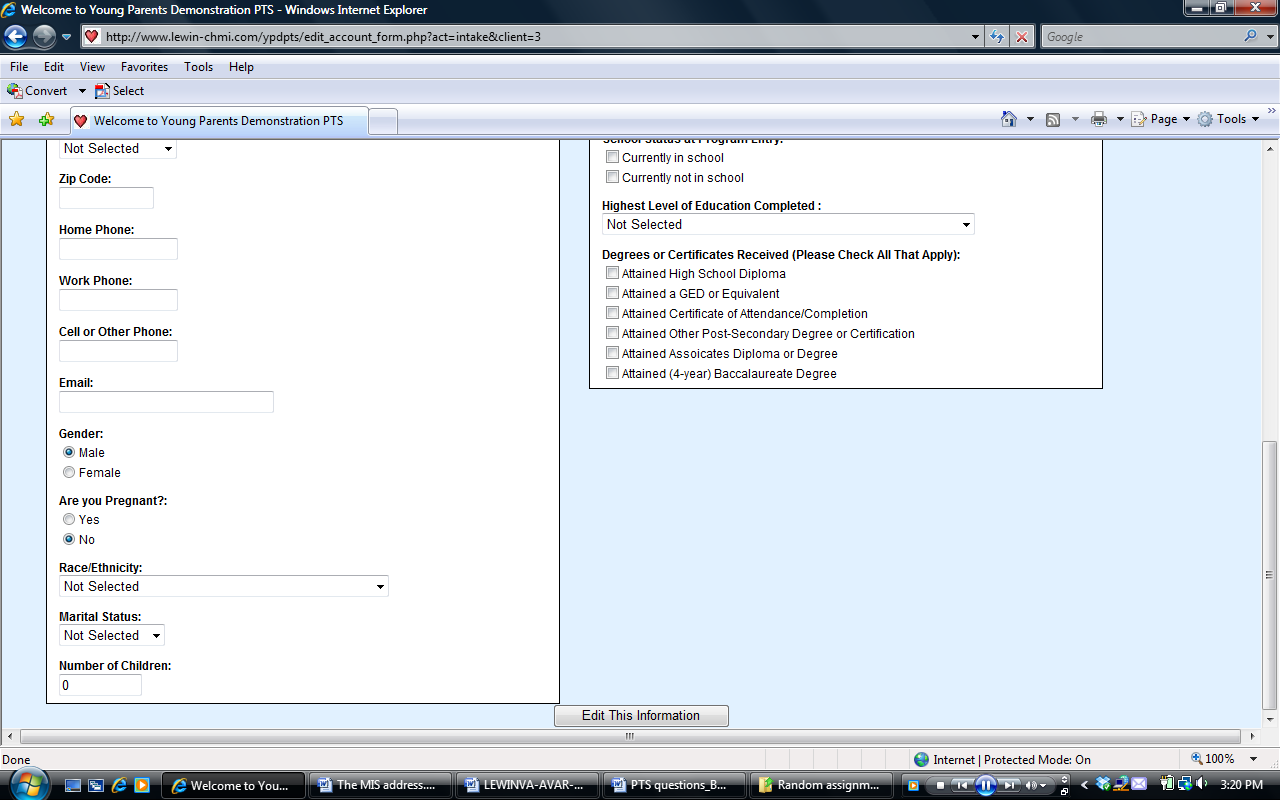Stop page loading with the red X
Image resolution: width=1280 pixels, height=800 pixels.
pyautogui.click(x=1022, y=37)
